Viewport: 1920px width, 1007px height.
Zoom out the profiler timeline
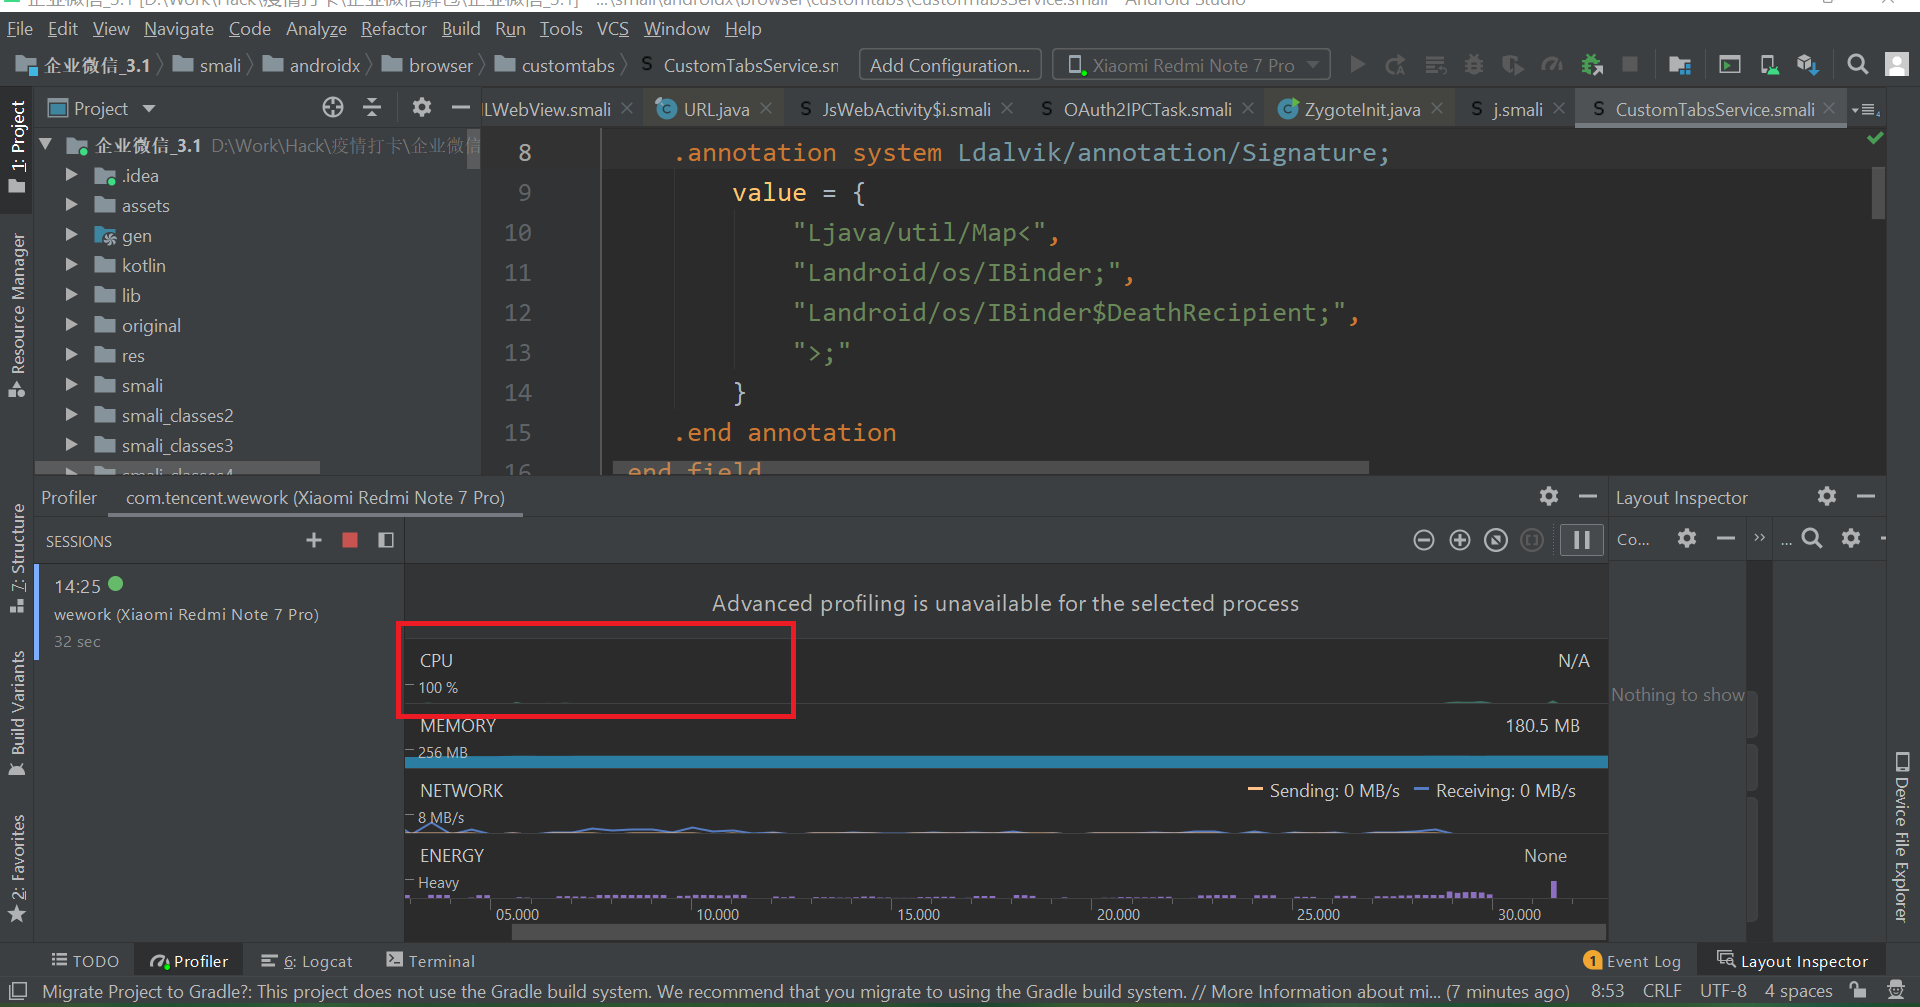[x=1424, y=540]
